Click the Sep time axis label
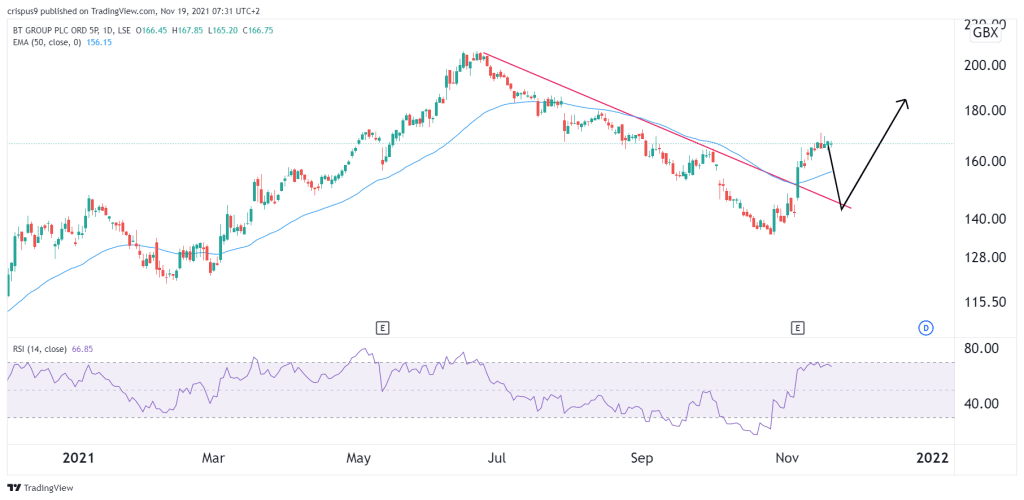The width and height of the screenshot is (1024, 500). click(x=642, y=458)
